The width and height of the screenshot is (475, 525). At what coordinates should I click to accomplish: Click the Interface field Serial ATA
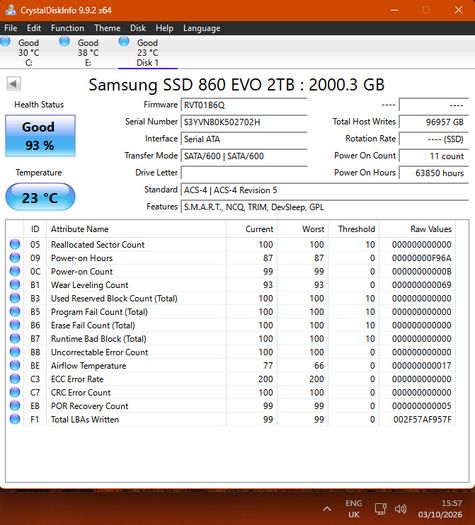(244, 139)
